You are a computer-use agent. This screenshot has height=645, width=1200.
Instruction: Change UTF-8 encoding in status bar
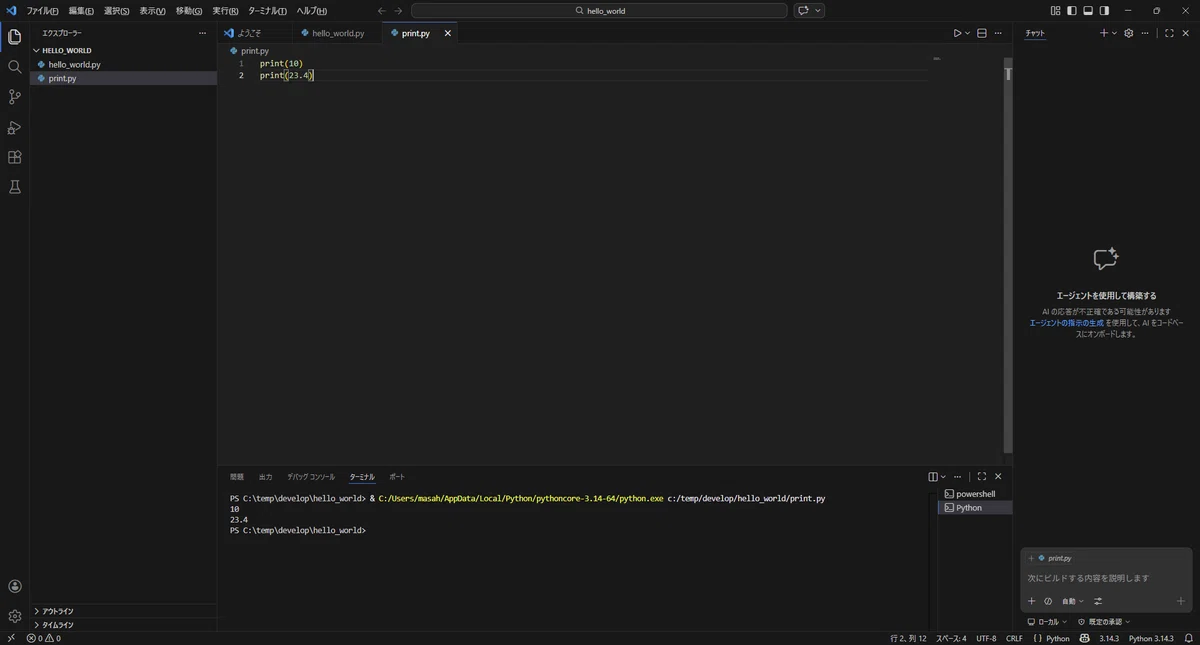pyautogui.click(x=986, y=638)
